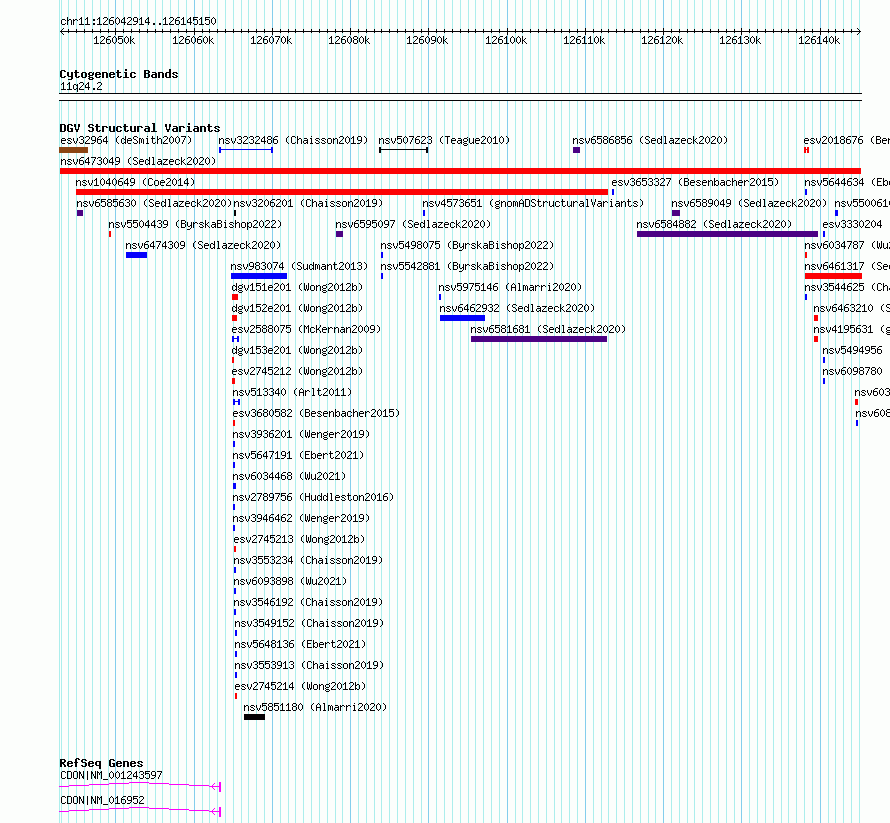Select the black nsv507623 interval bar
This screenshot has width=890, height=823.
click(404, 150)
